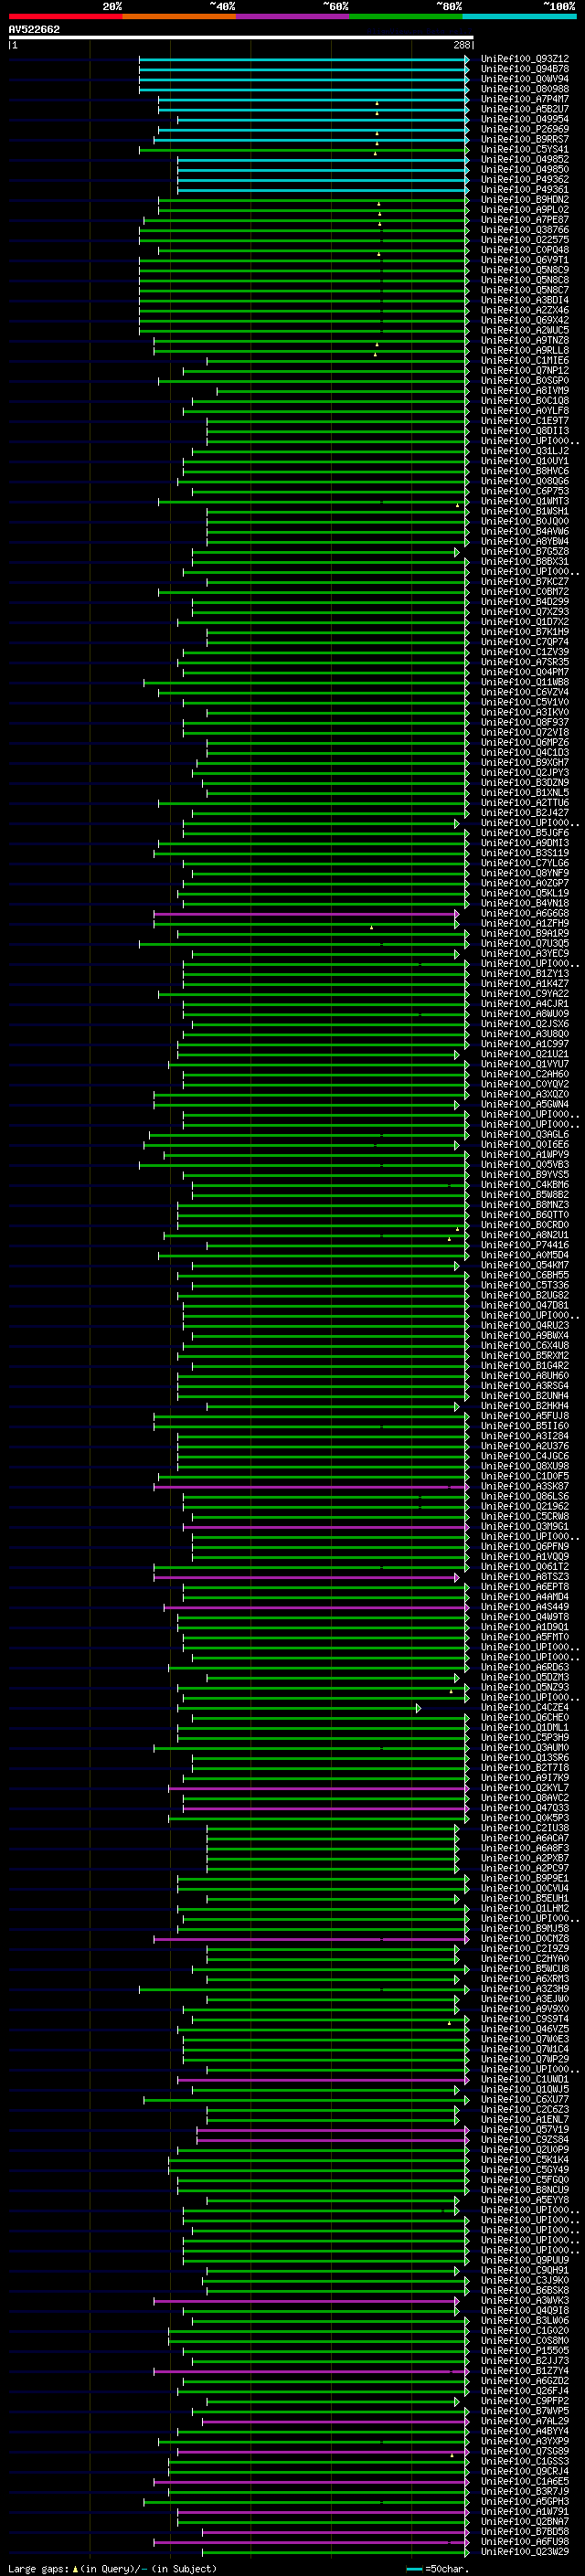Select the UniRef100_P49361 label

pos(524,190)
